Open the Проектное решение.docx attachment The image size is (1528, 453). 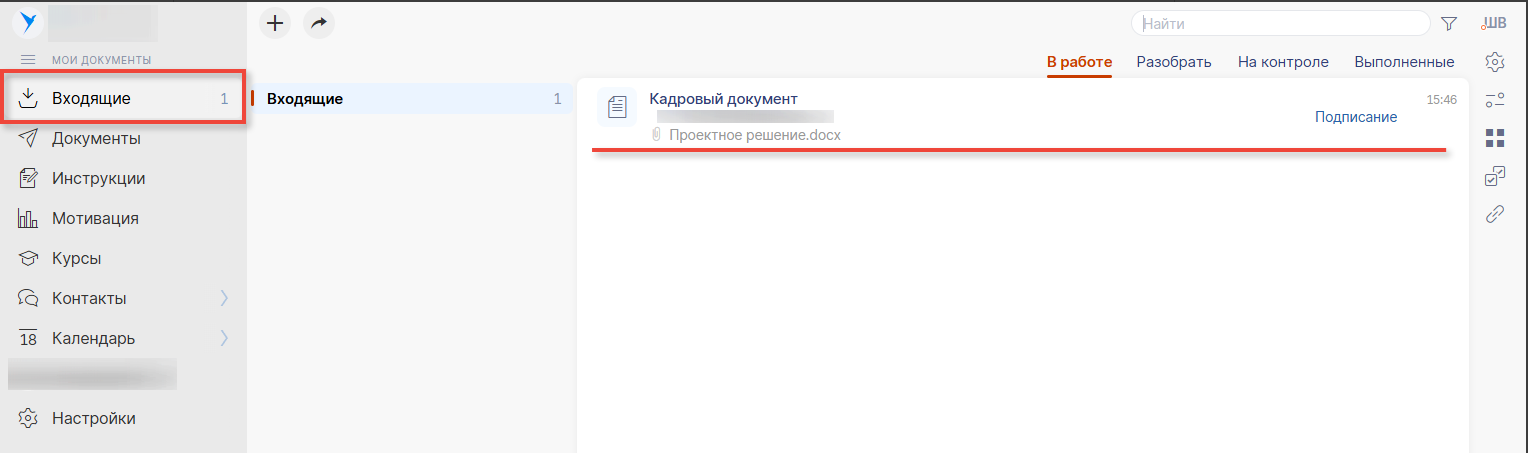754,135
